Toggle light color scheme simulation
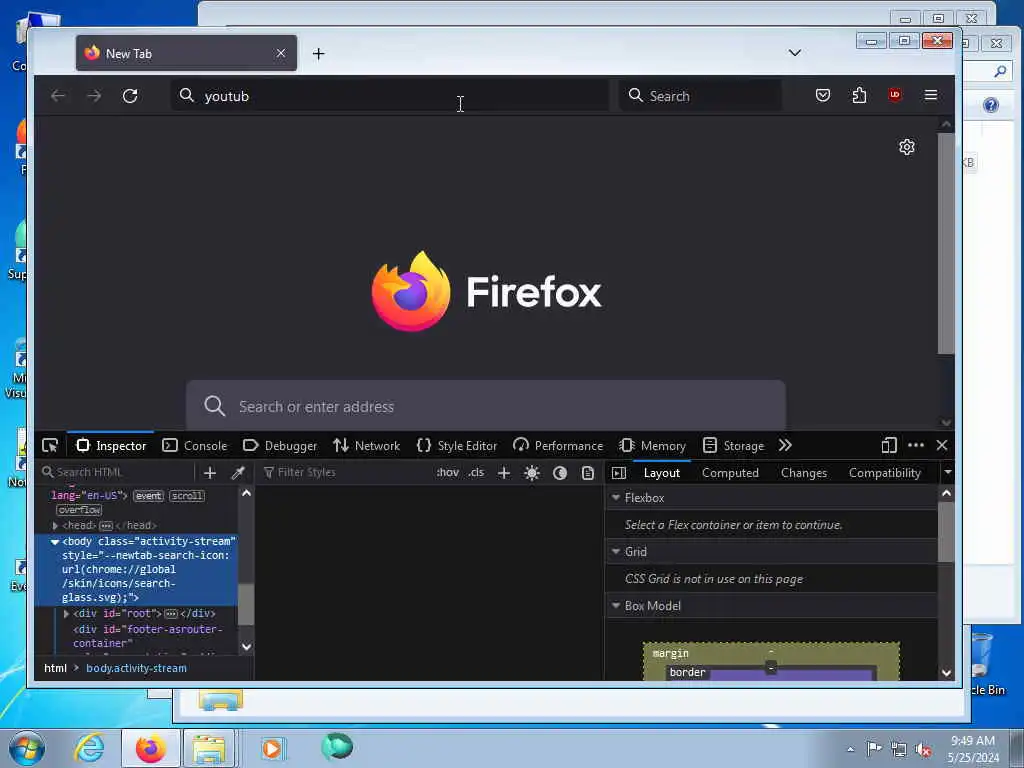 point(532,473)
